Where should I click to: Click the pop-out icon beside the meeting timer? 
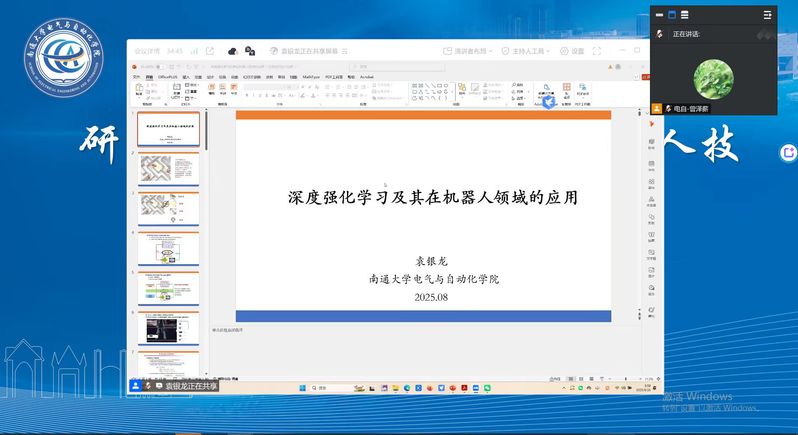[210, 51]
